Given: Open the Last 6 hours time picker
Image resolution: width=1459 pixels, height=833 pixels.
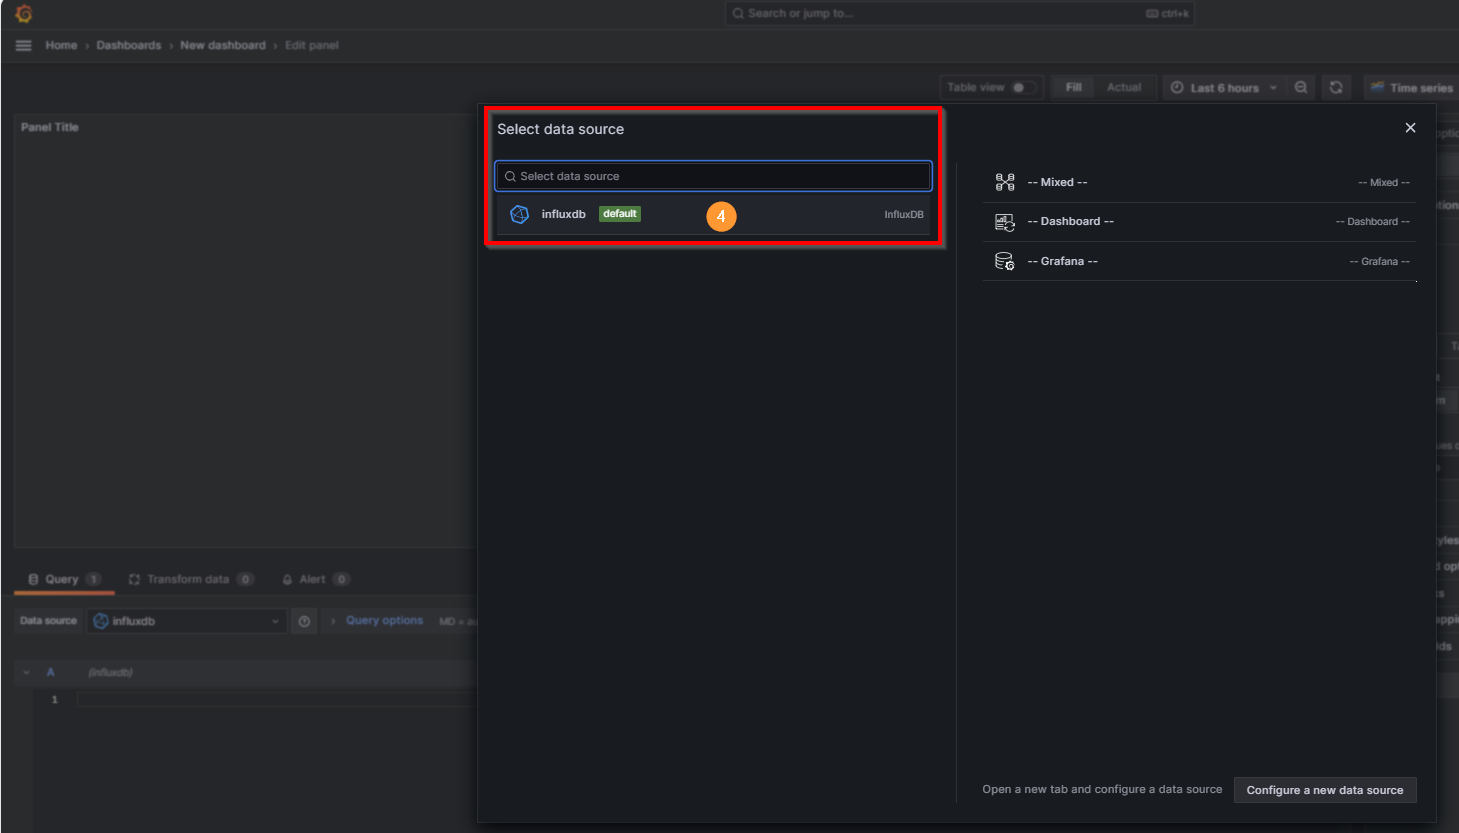Looking at the screenshot, I should 1223,88.
